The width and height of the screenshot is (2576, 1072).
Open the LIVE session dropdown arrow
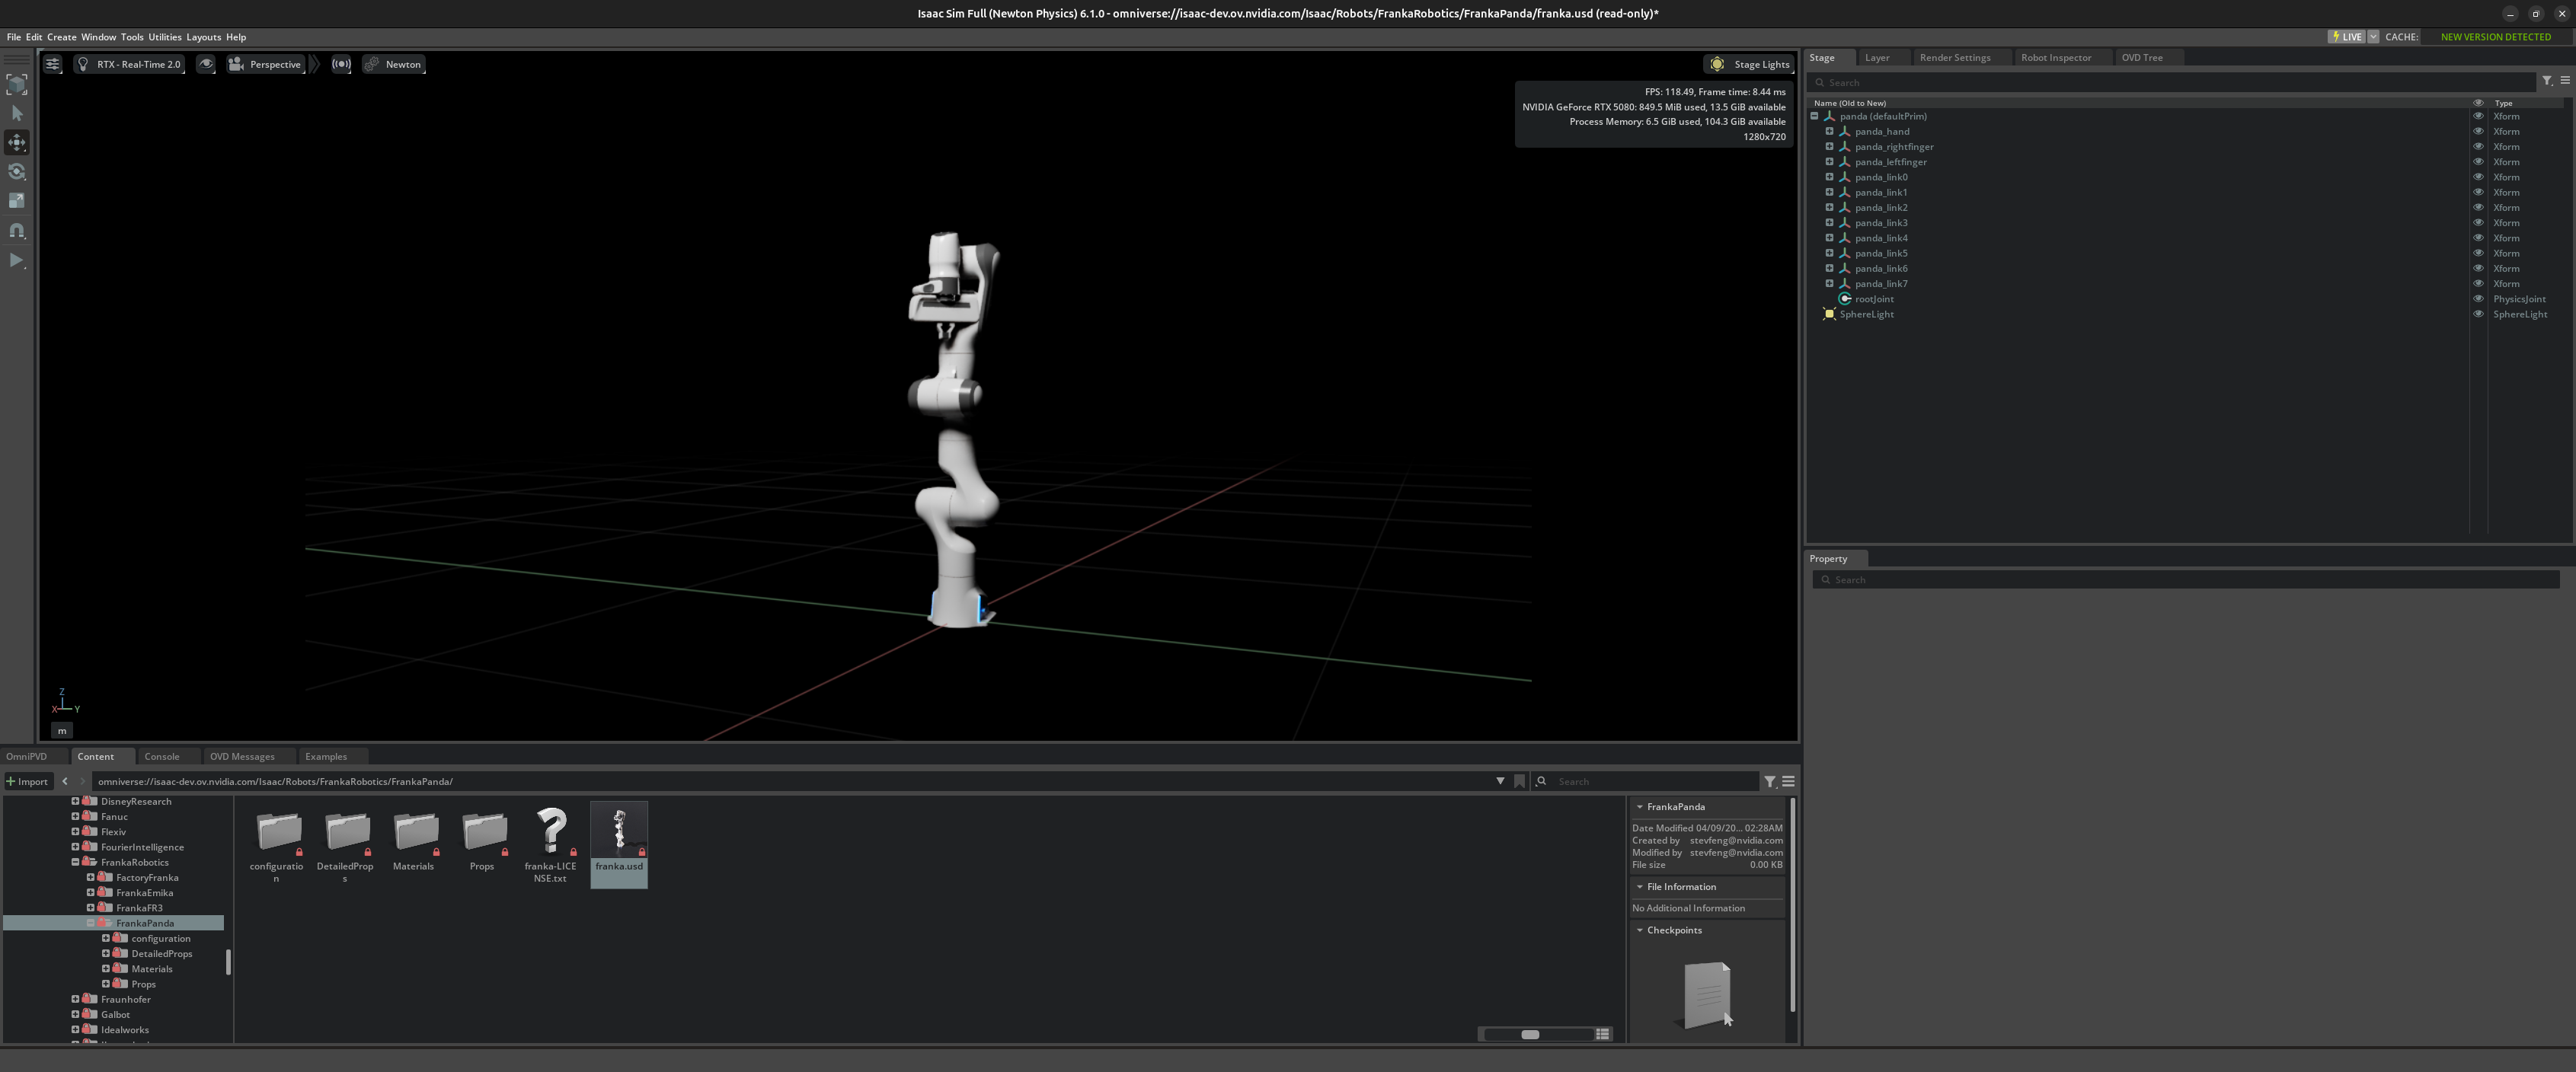(x=2373, y=37)
